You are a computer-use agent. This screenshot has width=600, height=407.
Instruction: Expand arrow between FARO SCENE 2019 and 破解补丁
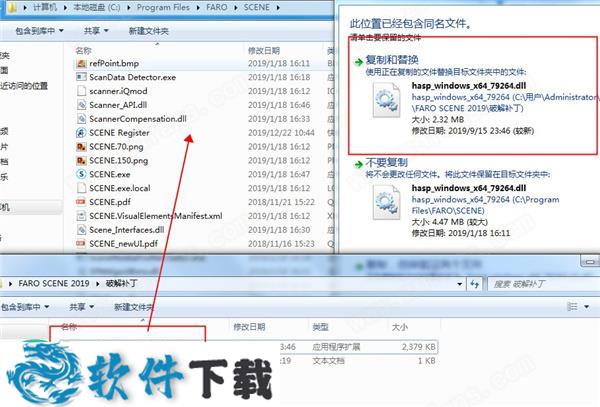click(x=98, y=284)
